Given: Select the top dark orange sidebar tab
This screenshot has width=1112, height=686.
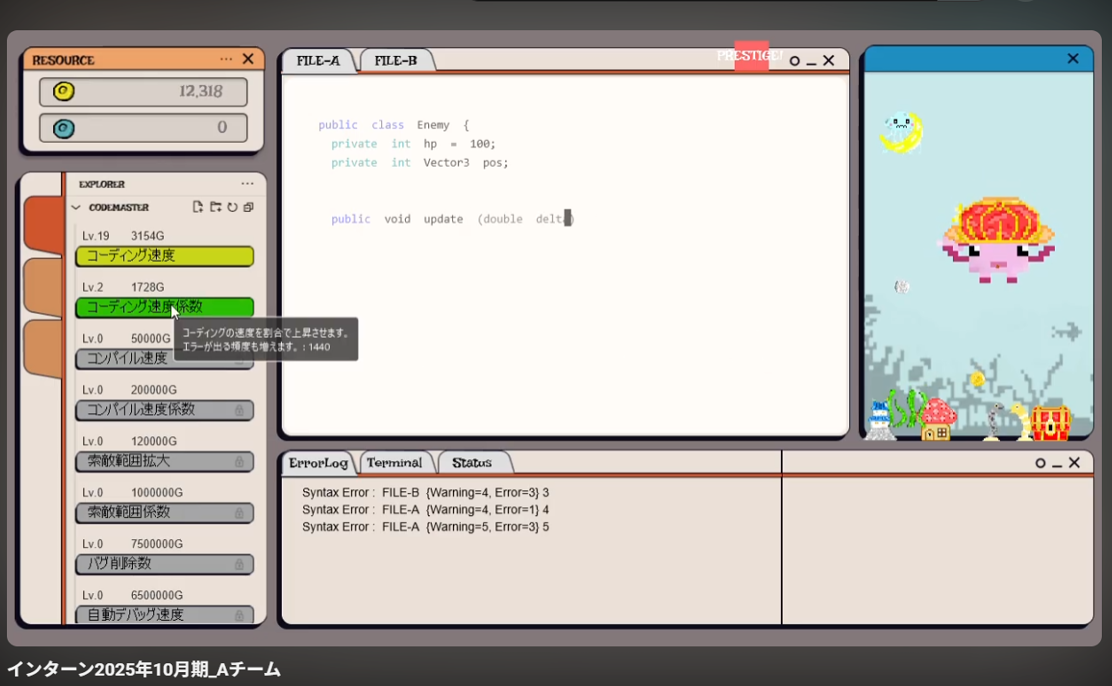Looking at the screenshot, I should (43, 224).
